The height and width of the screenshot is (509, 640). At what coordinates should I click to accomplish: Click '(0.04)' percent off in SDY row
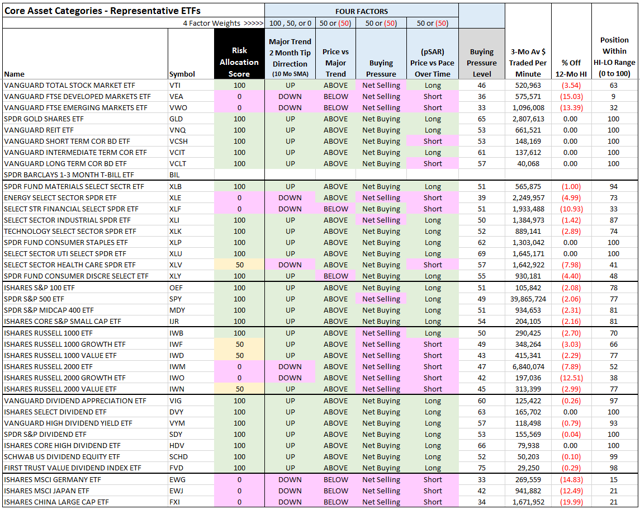pos(570,435)
